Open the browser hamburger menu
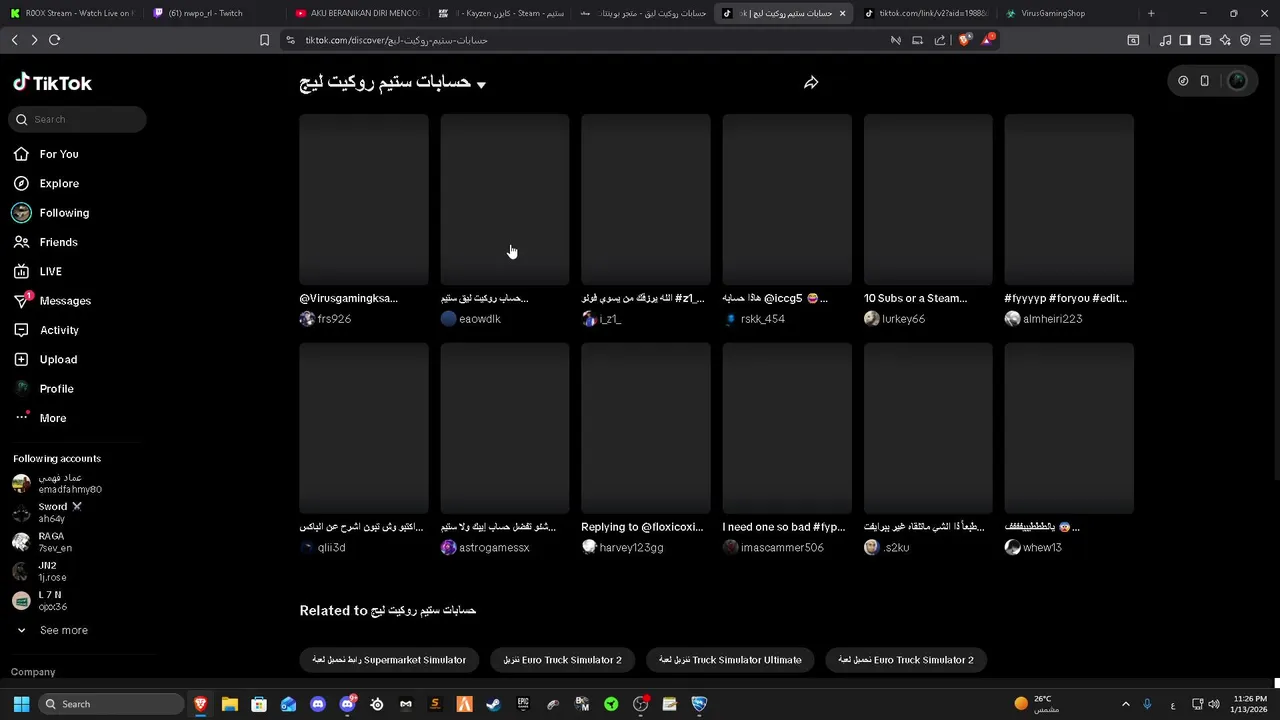1280x720 pixels. coord(1266,40)
